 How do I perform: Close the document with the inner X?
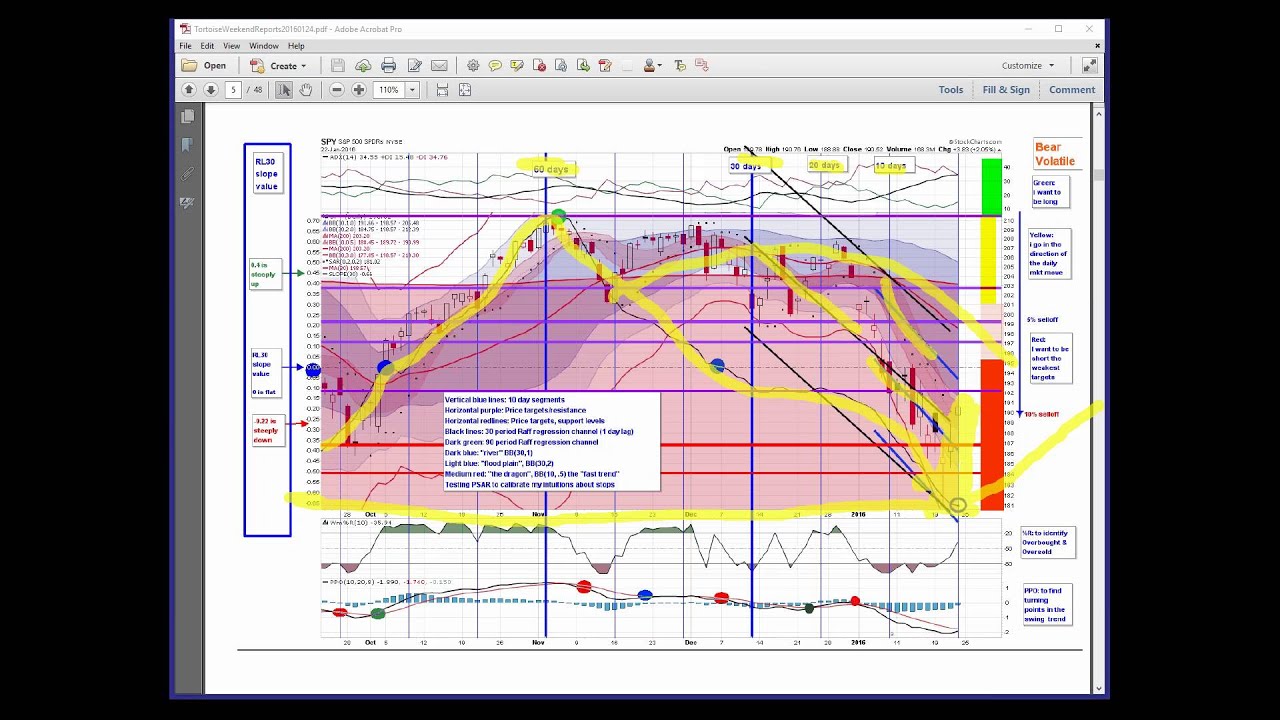tap(1097, 46)
